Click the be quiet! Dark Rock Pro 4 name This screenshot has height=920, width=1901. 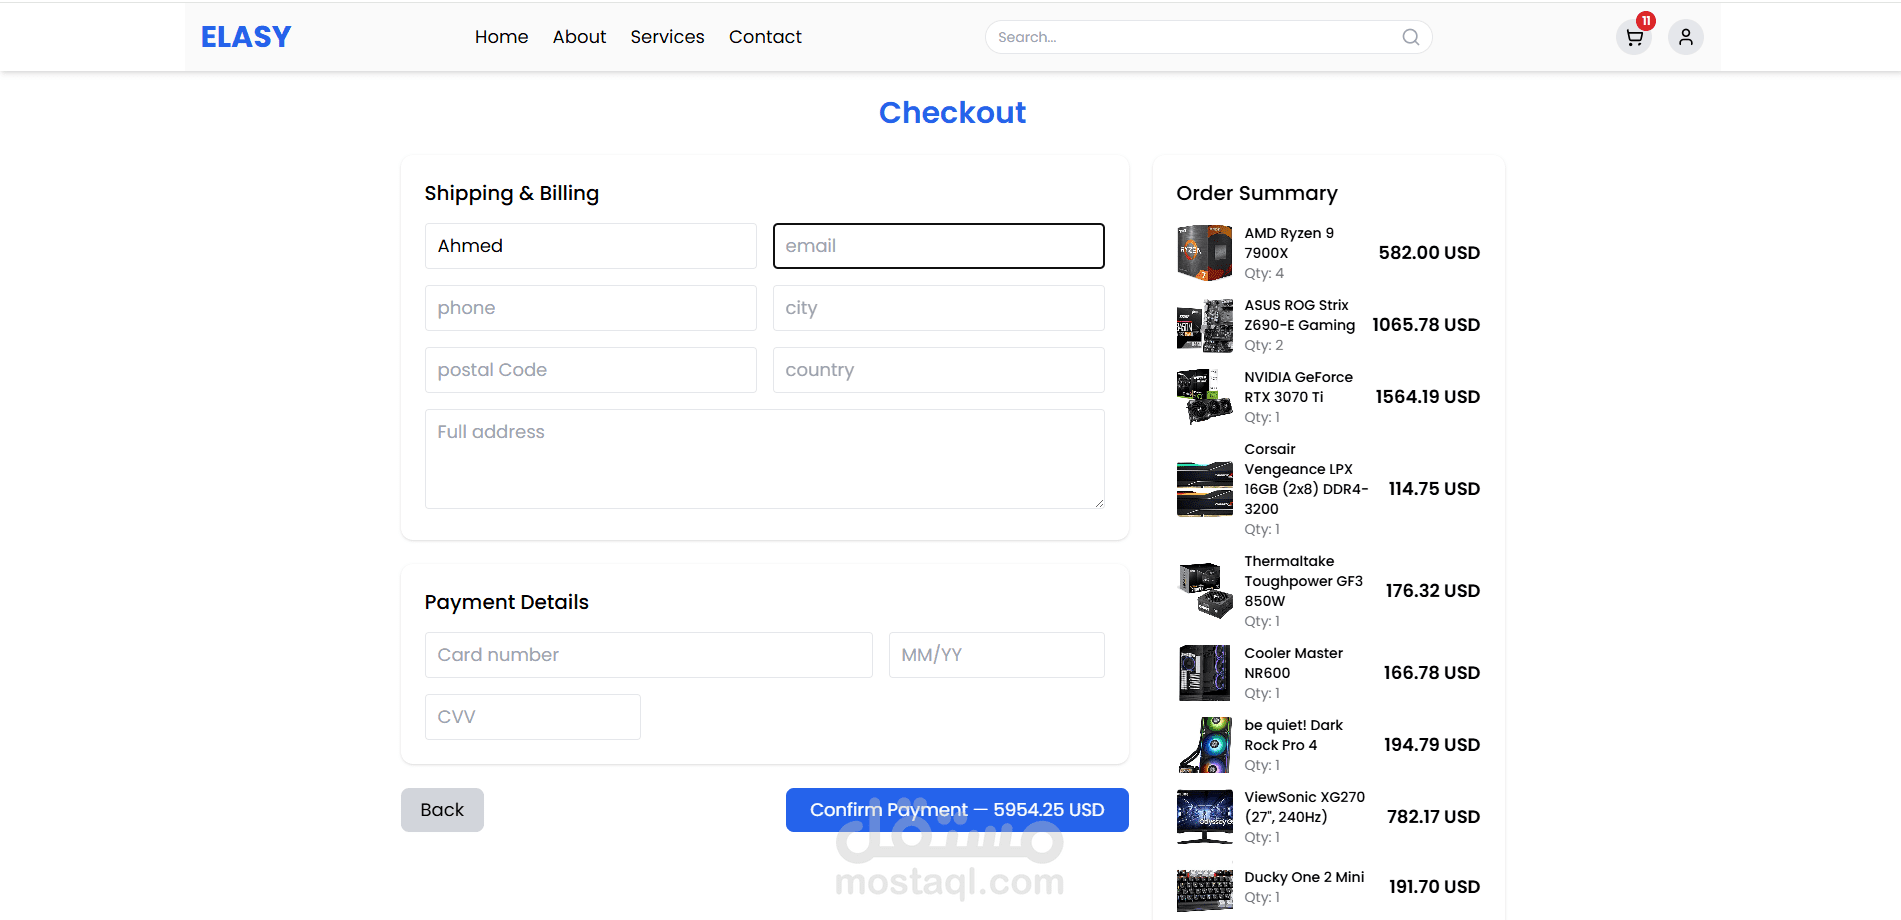click(1293, 735)
